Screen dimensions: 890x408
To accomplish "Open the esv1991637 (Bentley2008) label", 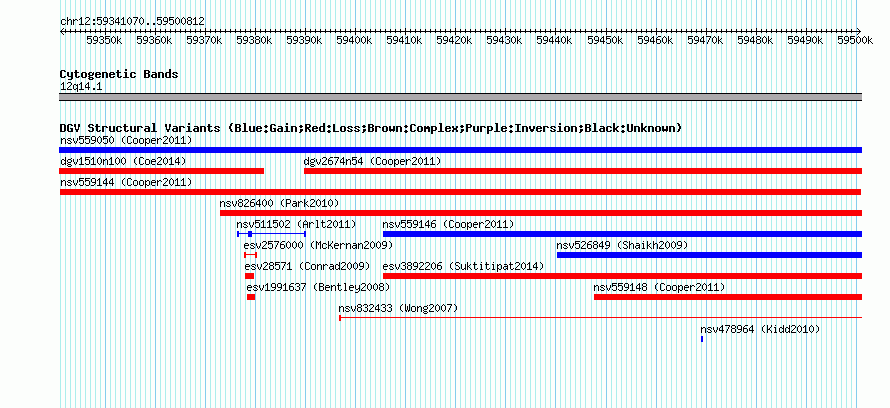I will click(318, 287).
